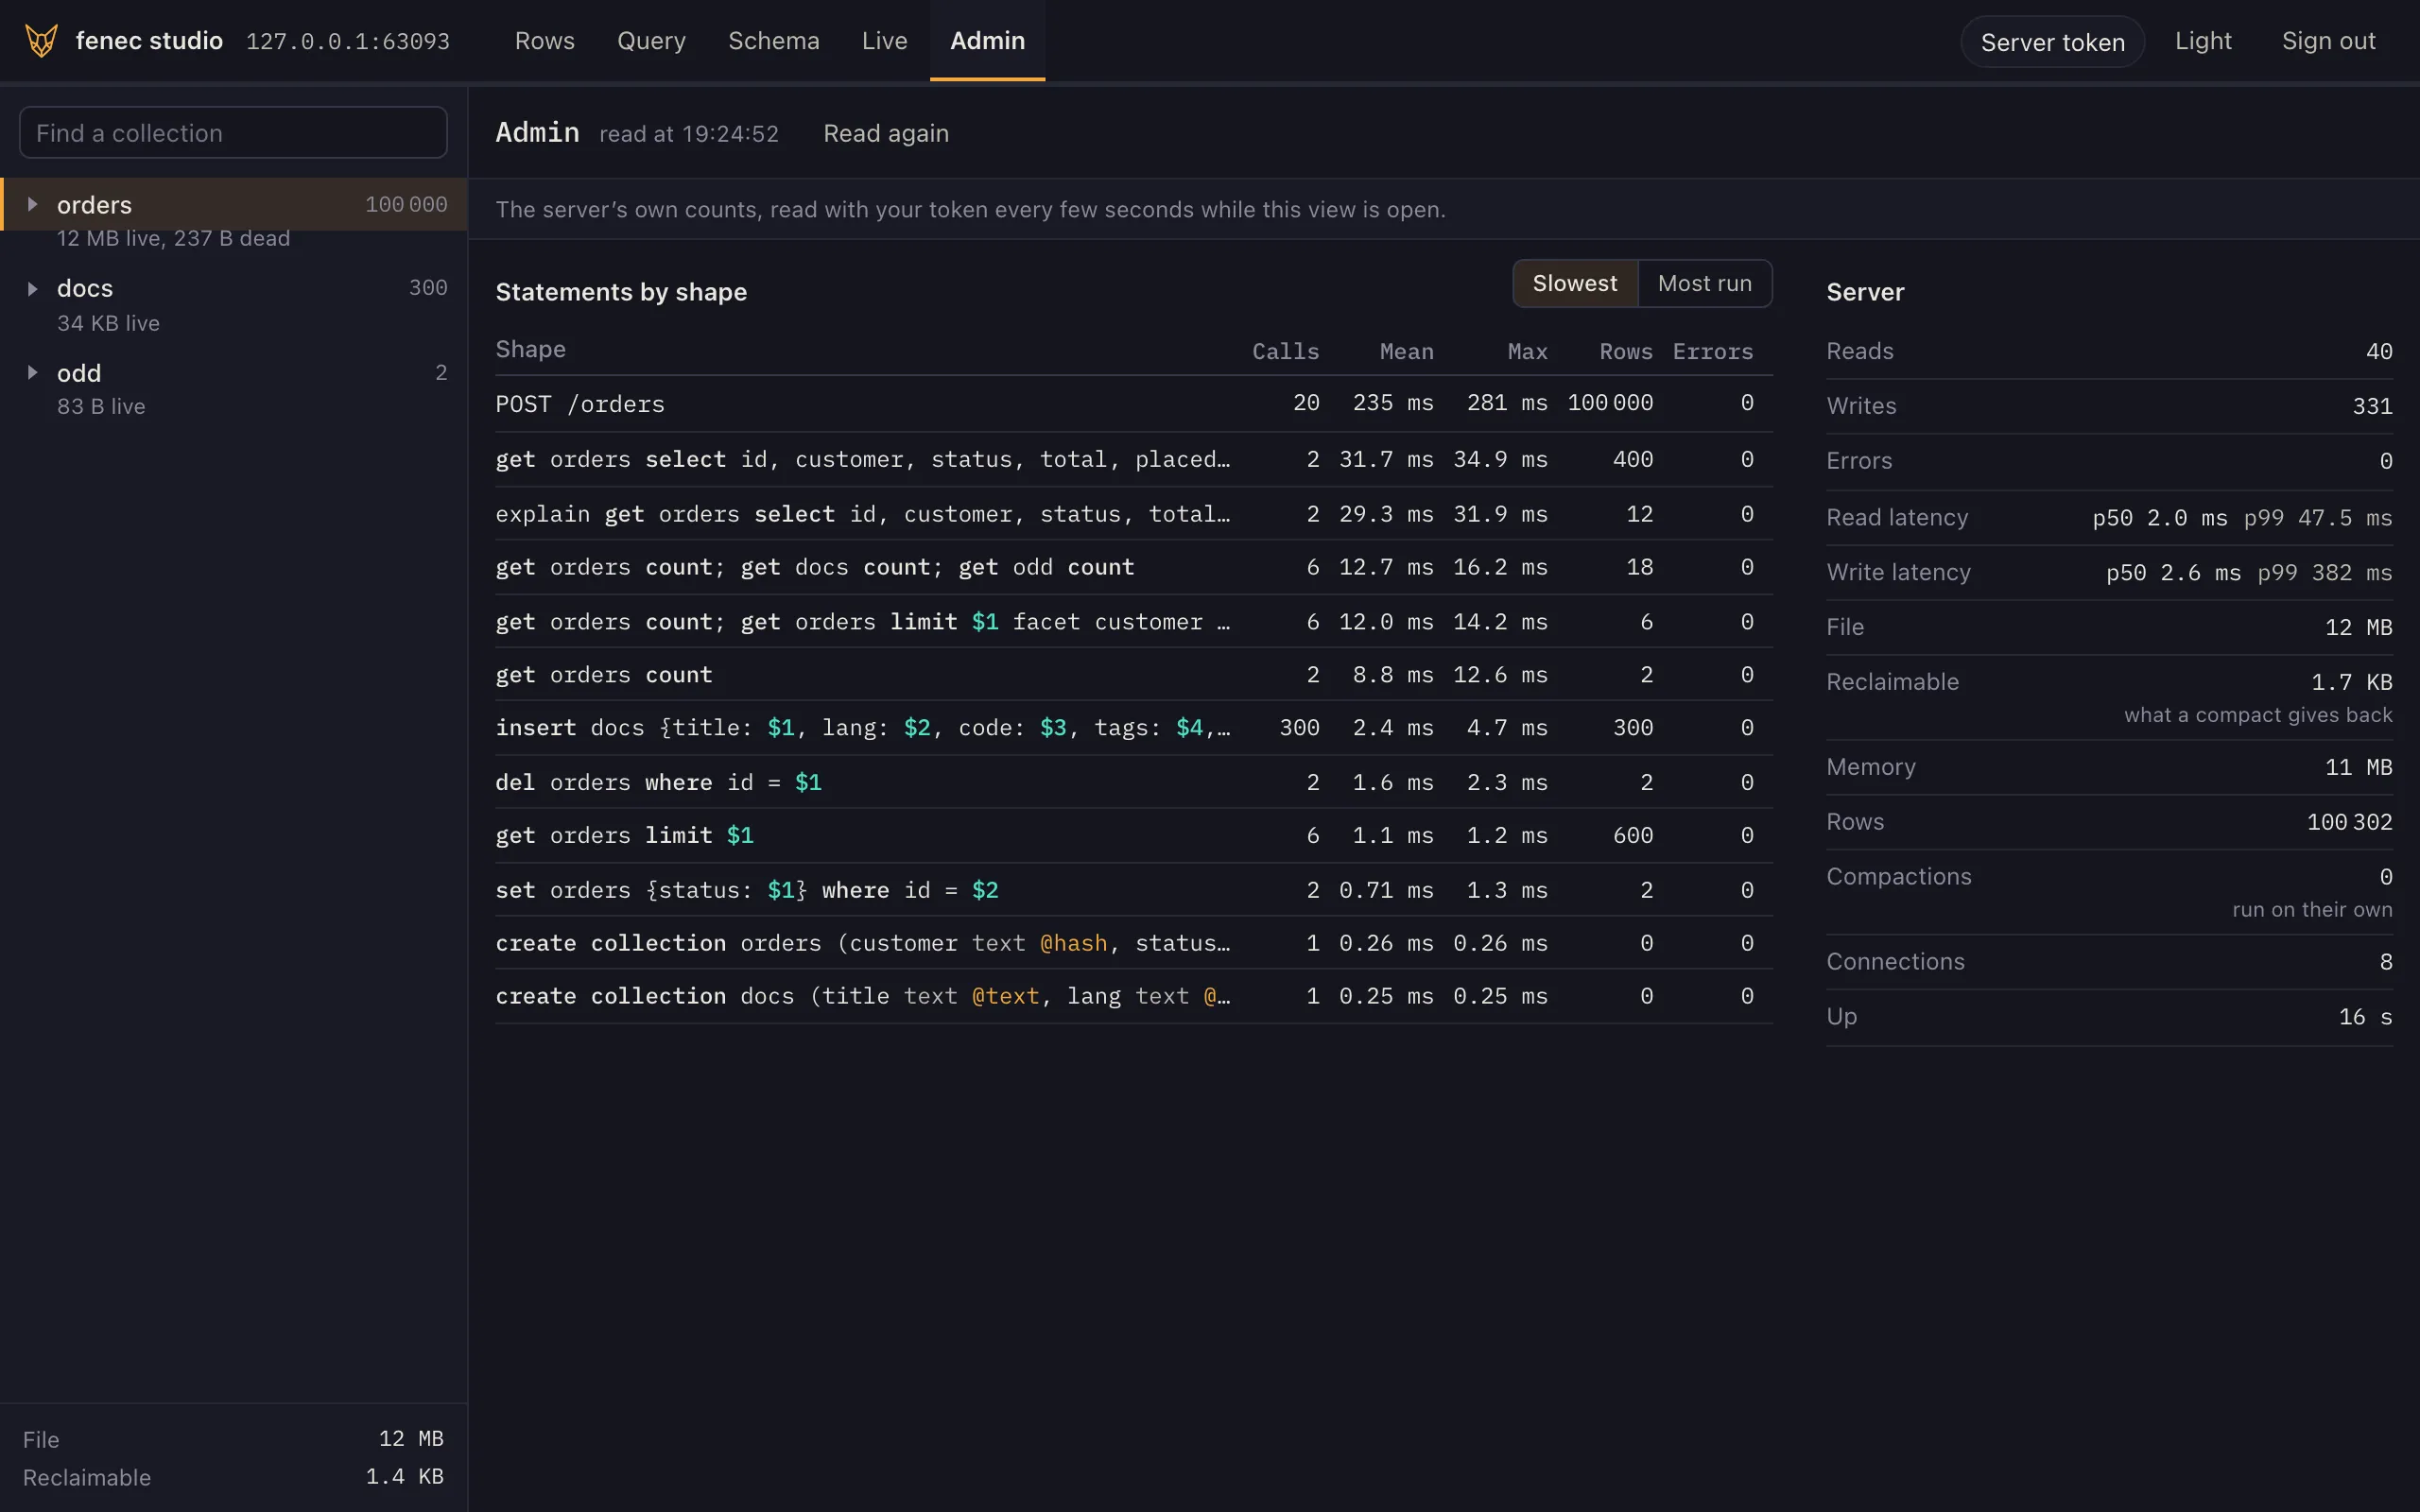Click the sidebar File 12 MB value
This screenshot has width=2420, height=1512.
411,1439
